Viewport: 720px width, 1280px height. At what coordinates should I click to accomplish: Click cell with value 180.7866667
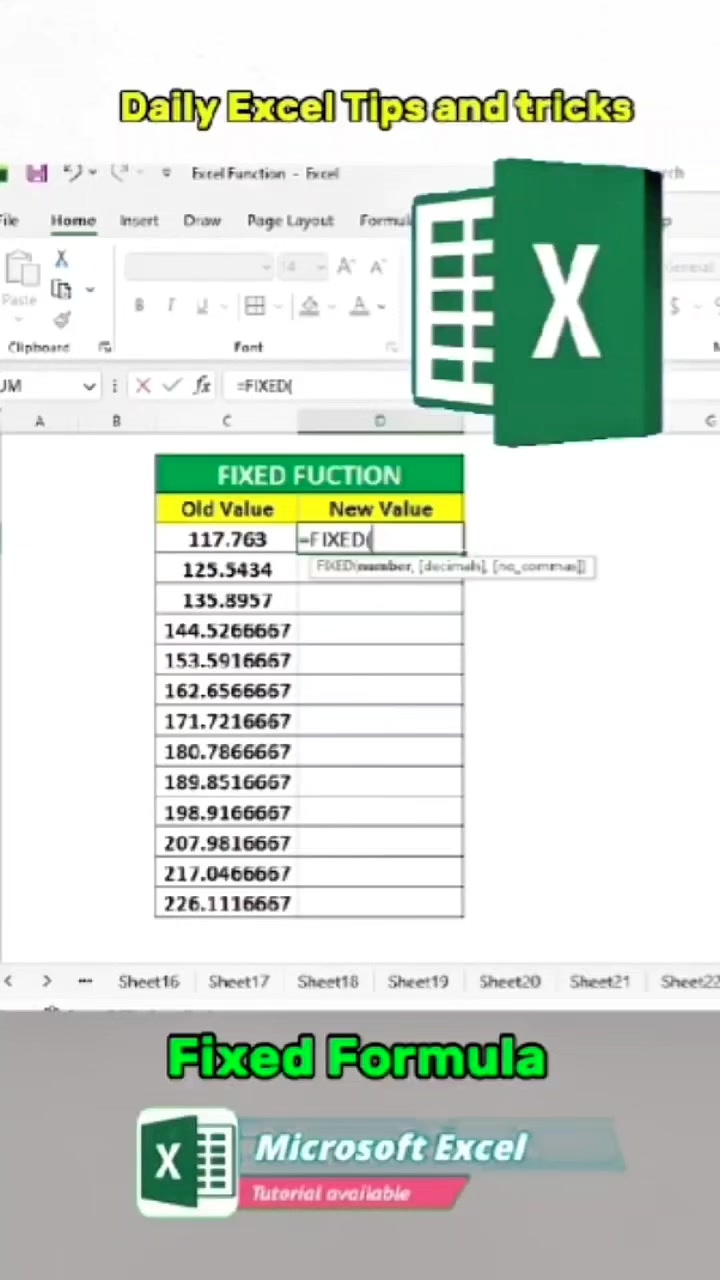point(227,752)
